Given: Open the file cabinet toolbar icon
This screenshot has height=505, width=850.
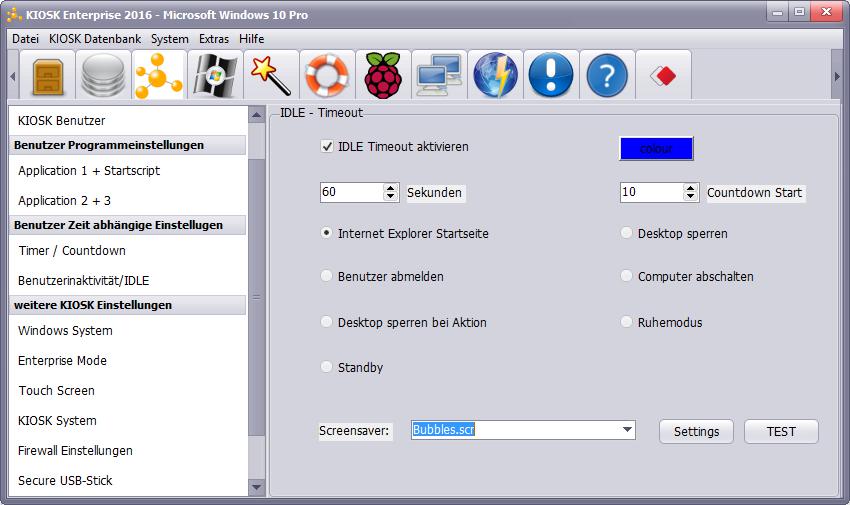Looking at the screenshot, I should tap(48, 76).
